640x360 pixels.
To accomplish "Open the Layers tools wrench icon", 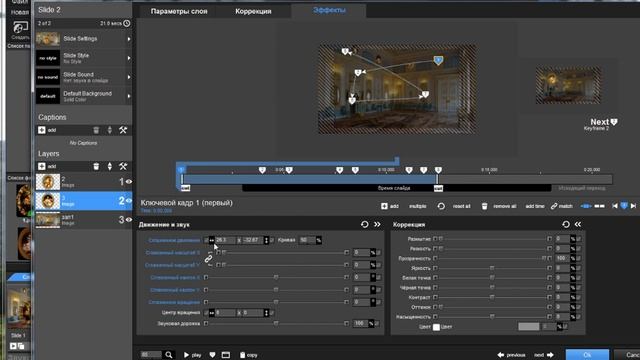I will coord(123,166).
